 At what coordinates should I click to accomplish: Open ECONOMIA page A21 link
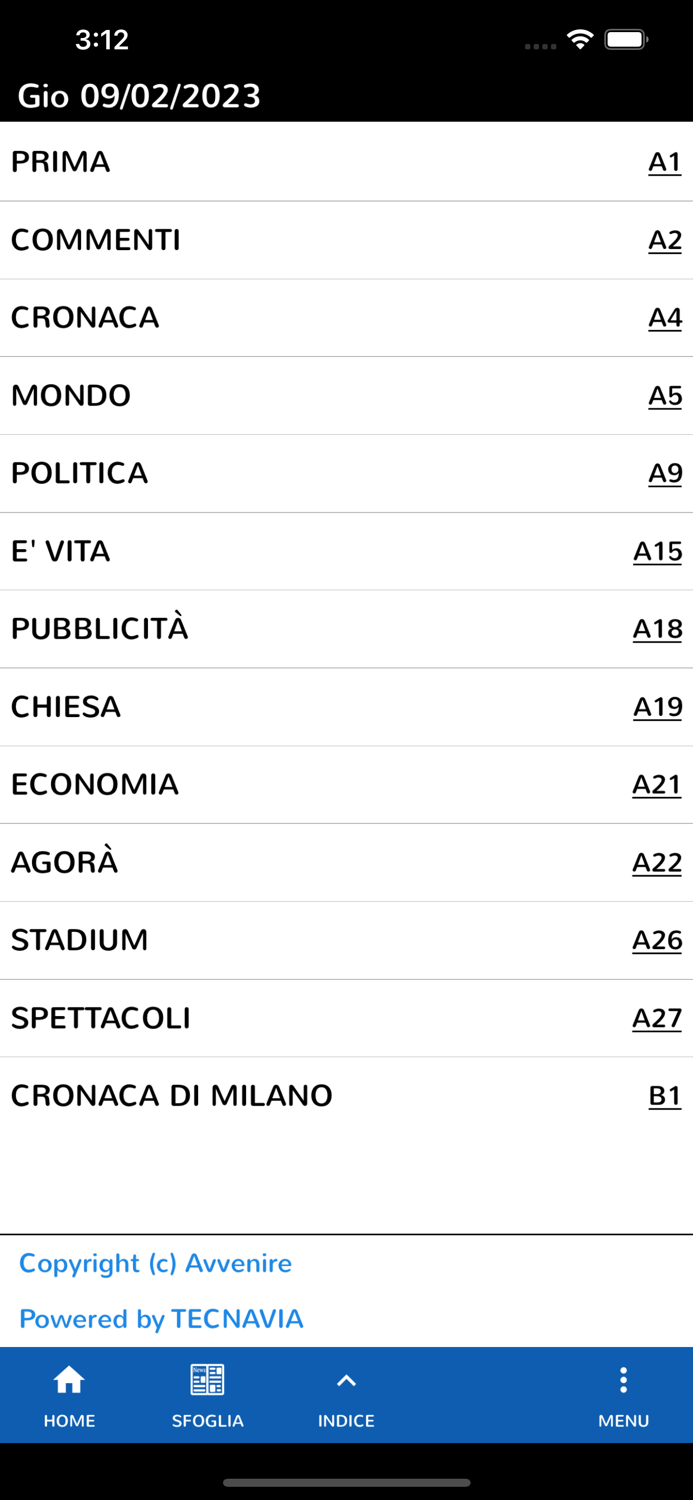tap(656, 785)
